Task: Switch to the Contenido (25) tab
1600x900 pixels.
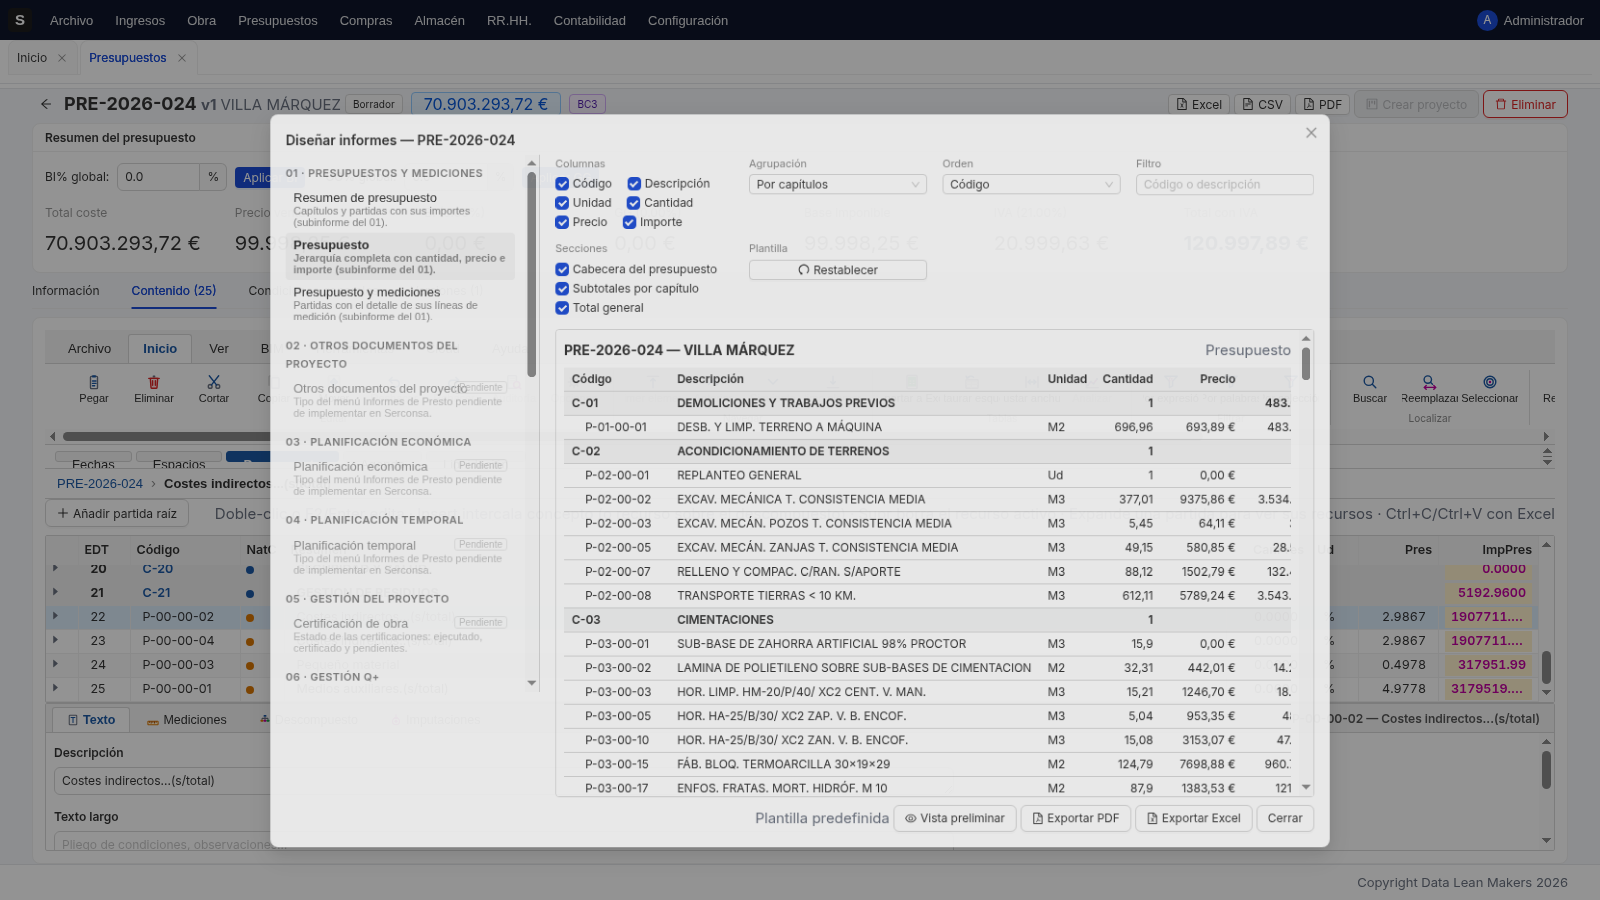Action: click(174, 291)
